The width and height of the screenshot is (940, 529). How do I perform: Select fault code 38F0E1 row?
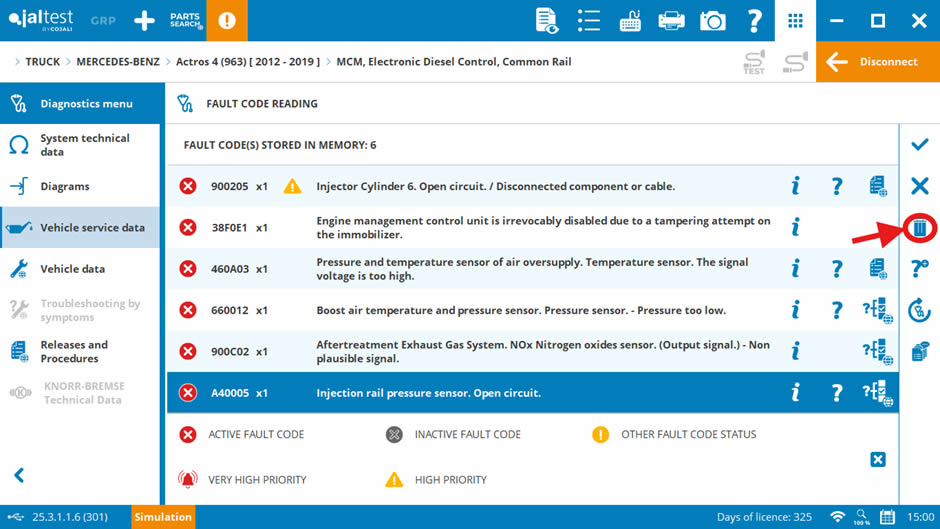tap(532, 227)
